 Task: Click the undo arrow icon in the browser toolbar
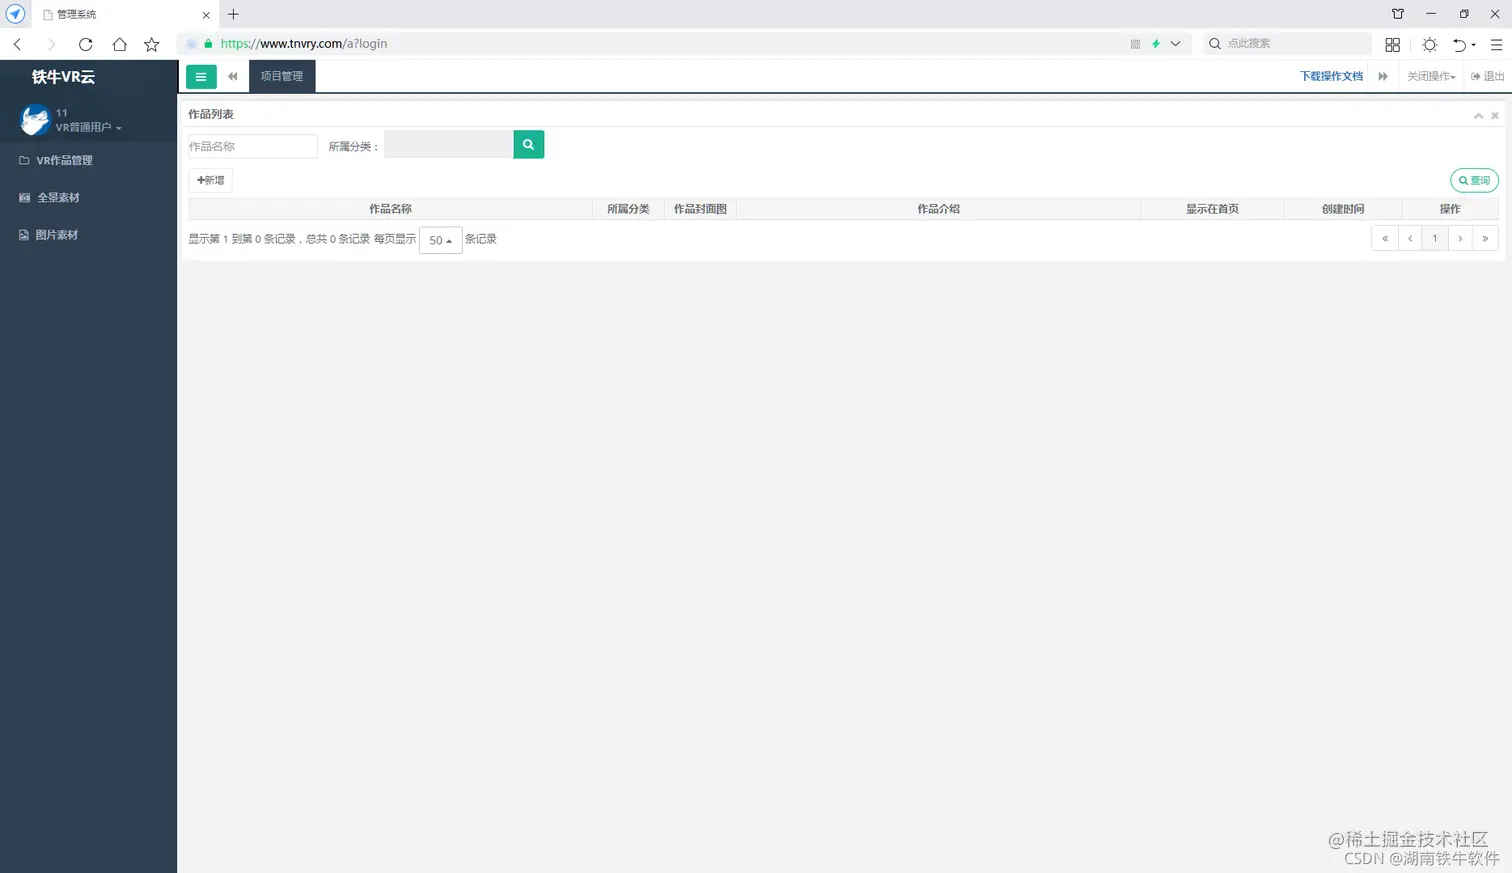coord(1460,45)
